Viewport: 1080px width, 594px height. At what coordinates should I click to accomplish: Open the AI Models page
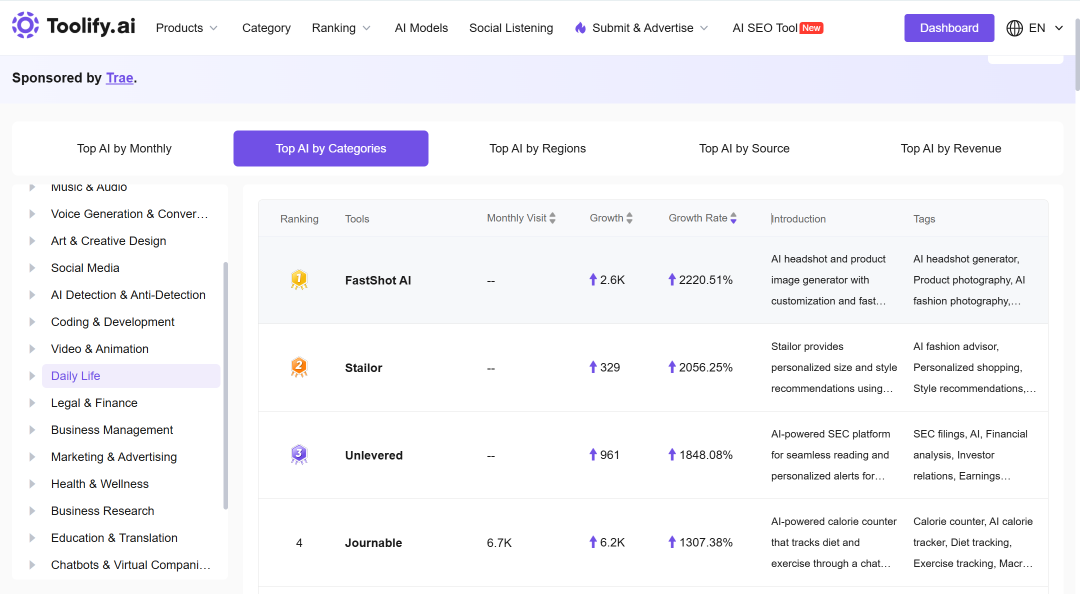[421, 28]
